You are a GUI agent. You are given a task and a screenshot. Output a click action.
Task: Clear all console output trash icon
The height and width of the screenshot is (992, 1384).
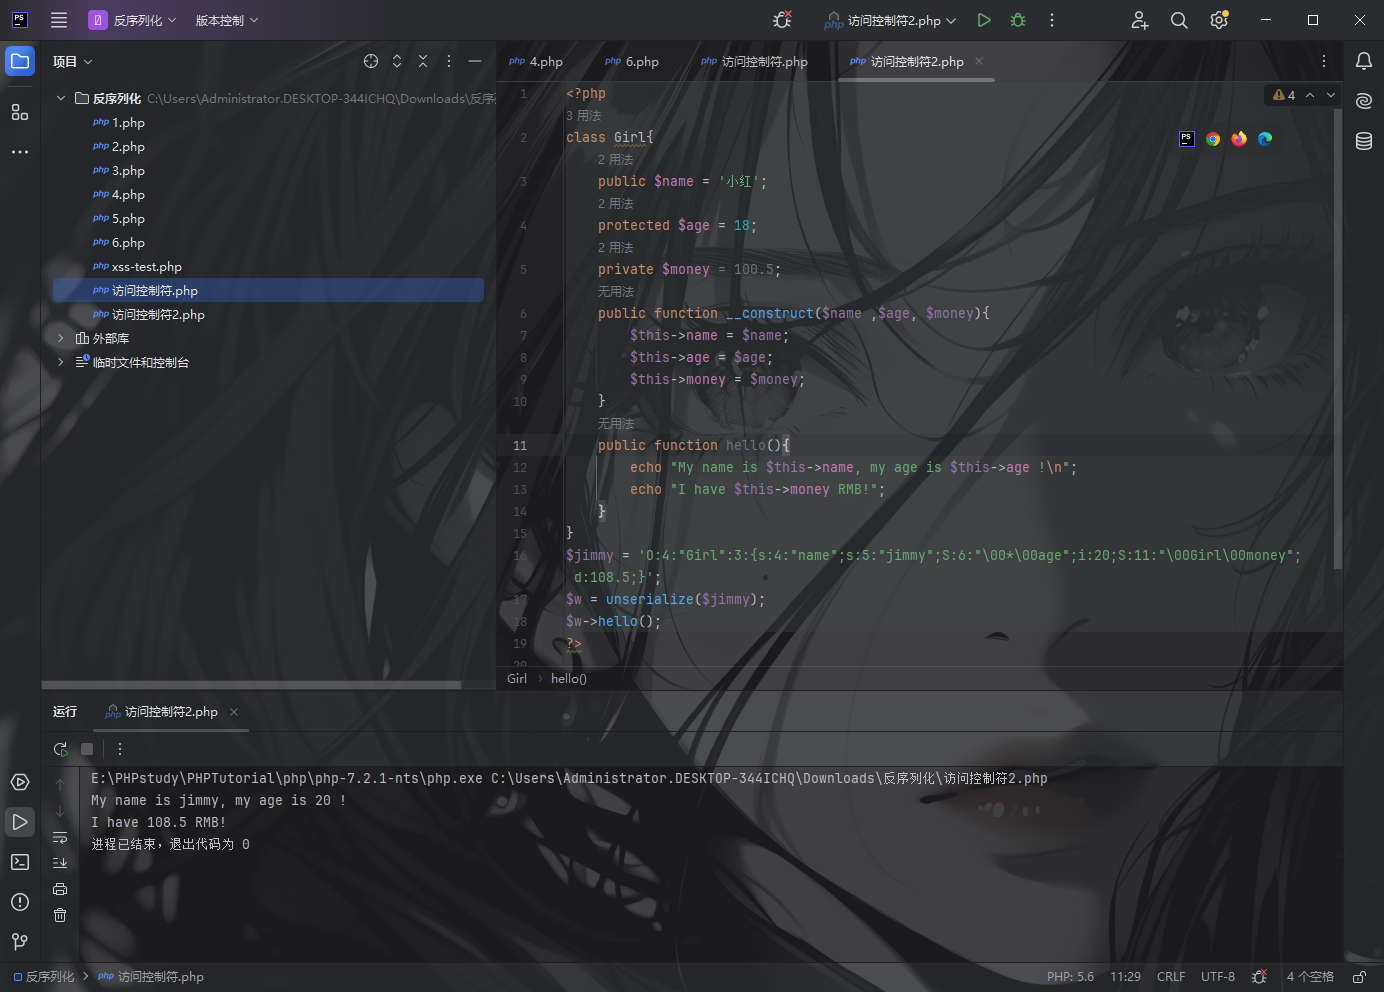(x=60, y=915)
